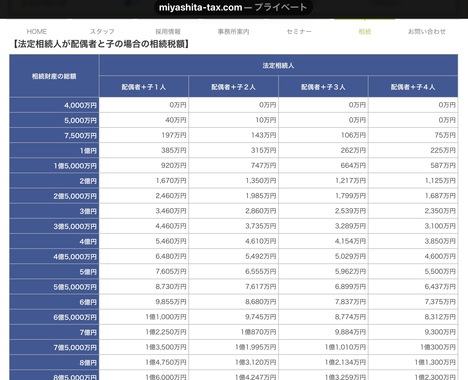Select the 4,000万円 row label
The image size is (468, 380).
(x=54, y=105)
